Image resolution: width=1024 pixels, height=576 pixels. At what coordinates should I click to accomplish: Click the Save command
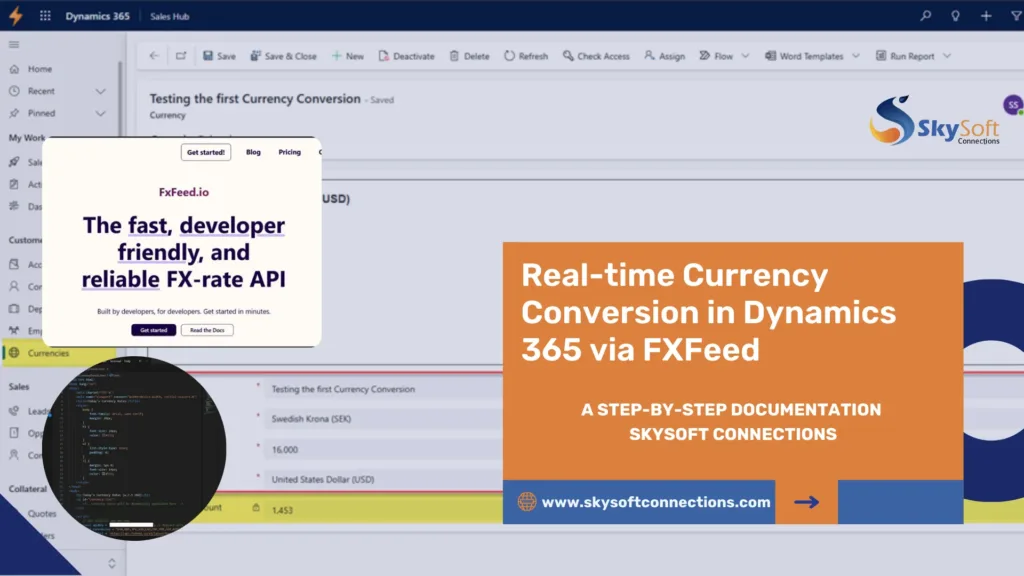coord(219,56)
